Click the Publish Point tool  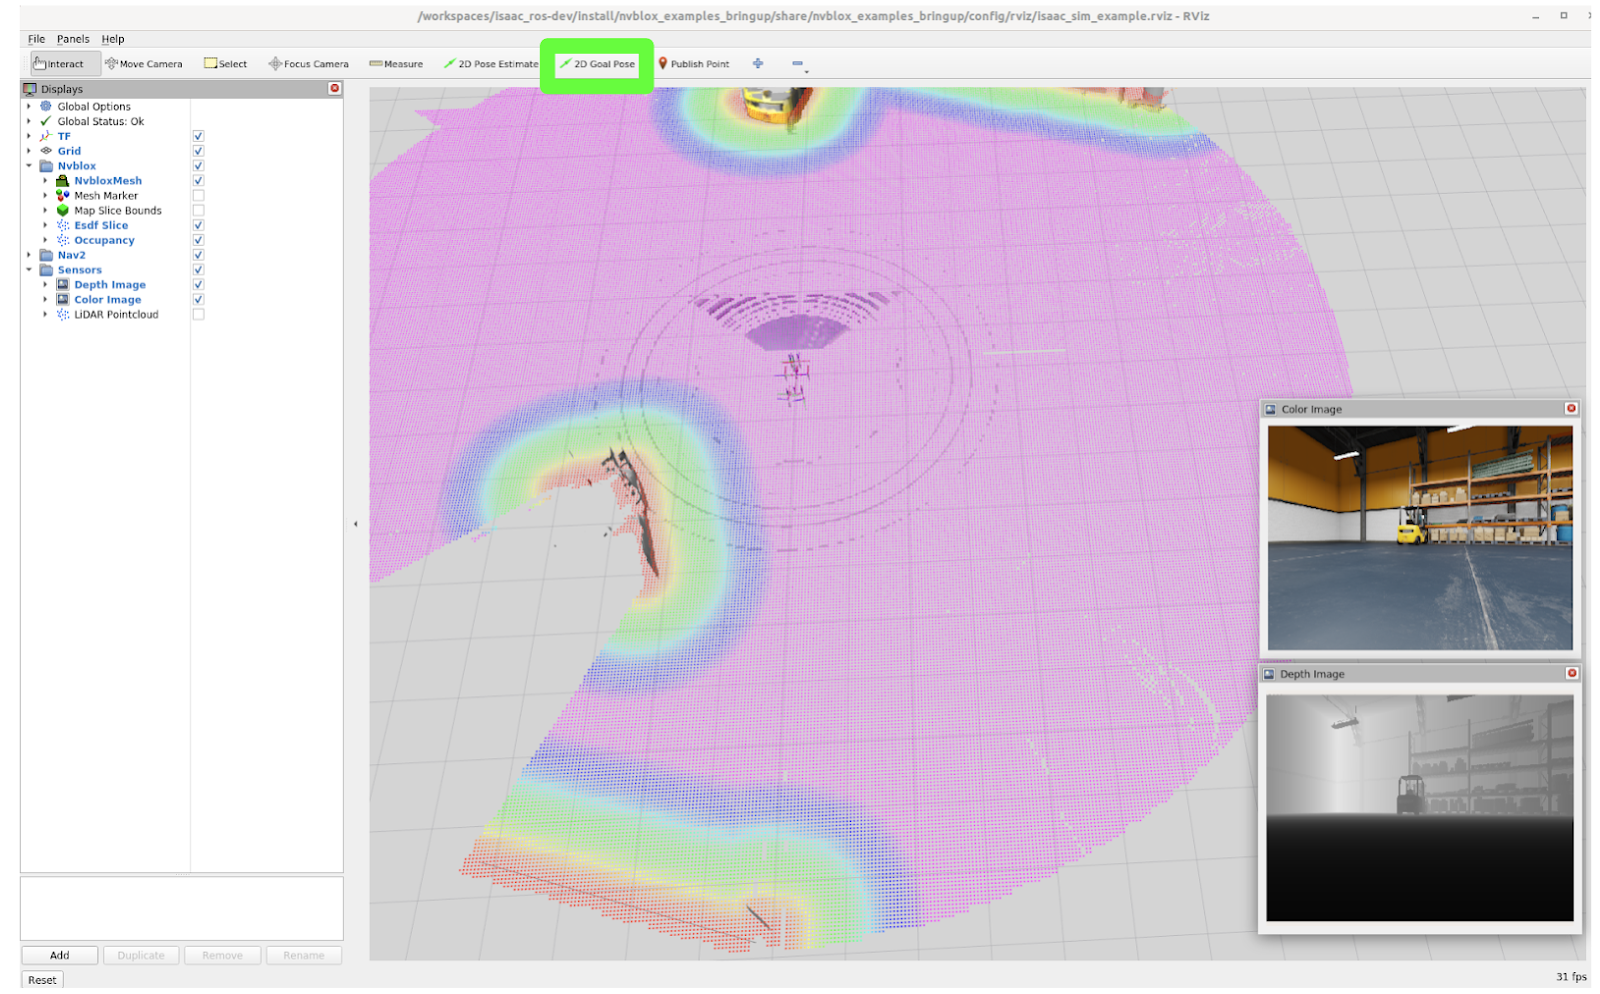(693, 64)
